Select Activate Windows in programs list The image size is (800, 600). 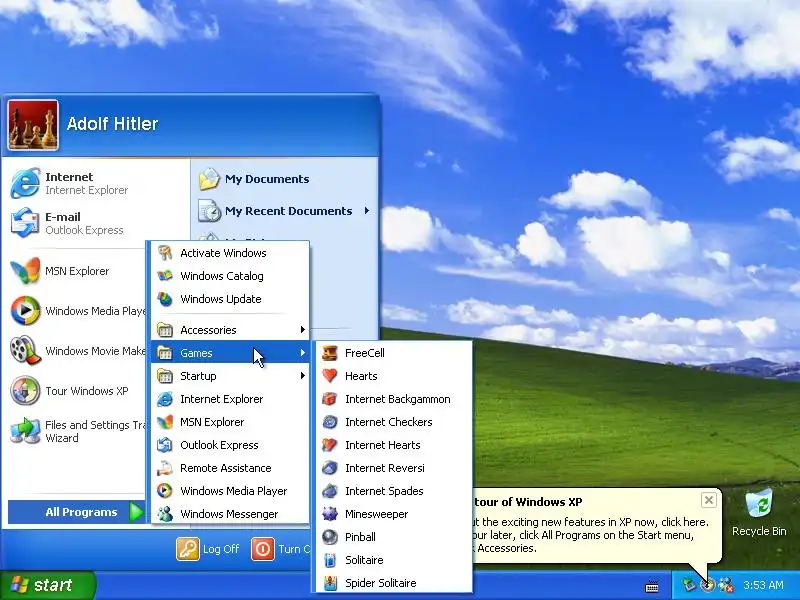[x=230, y=253]
